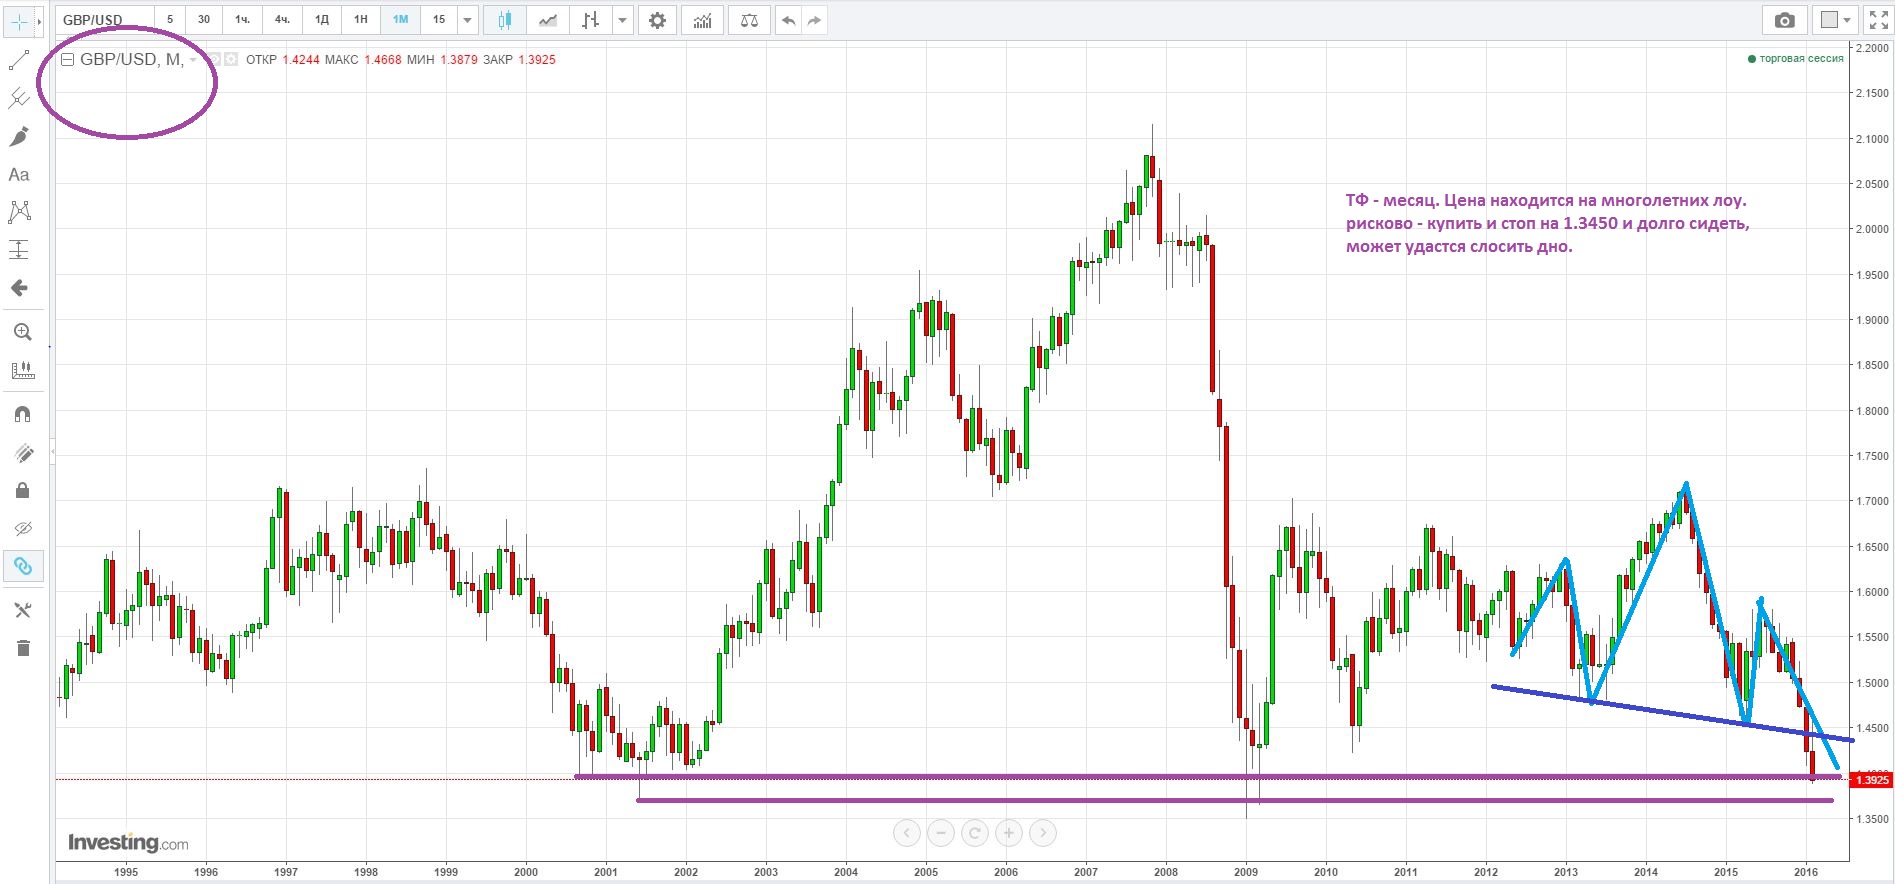
Task: Click the 2.0000 price scale label
Action: [x=1872, y=229]
